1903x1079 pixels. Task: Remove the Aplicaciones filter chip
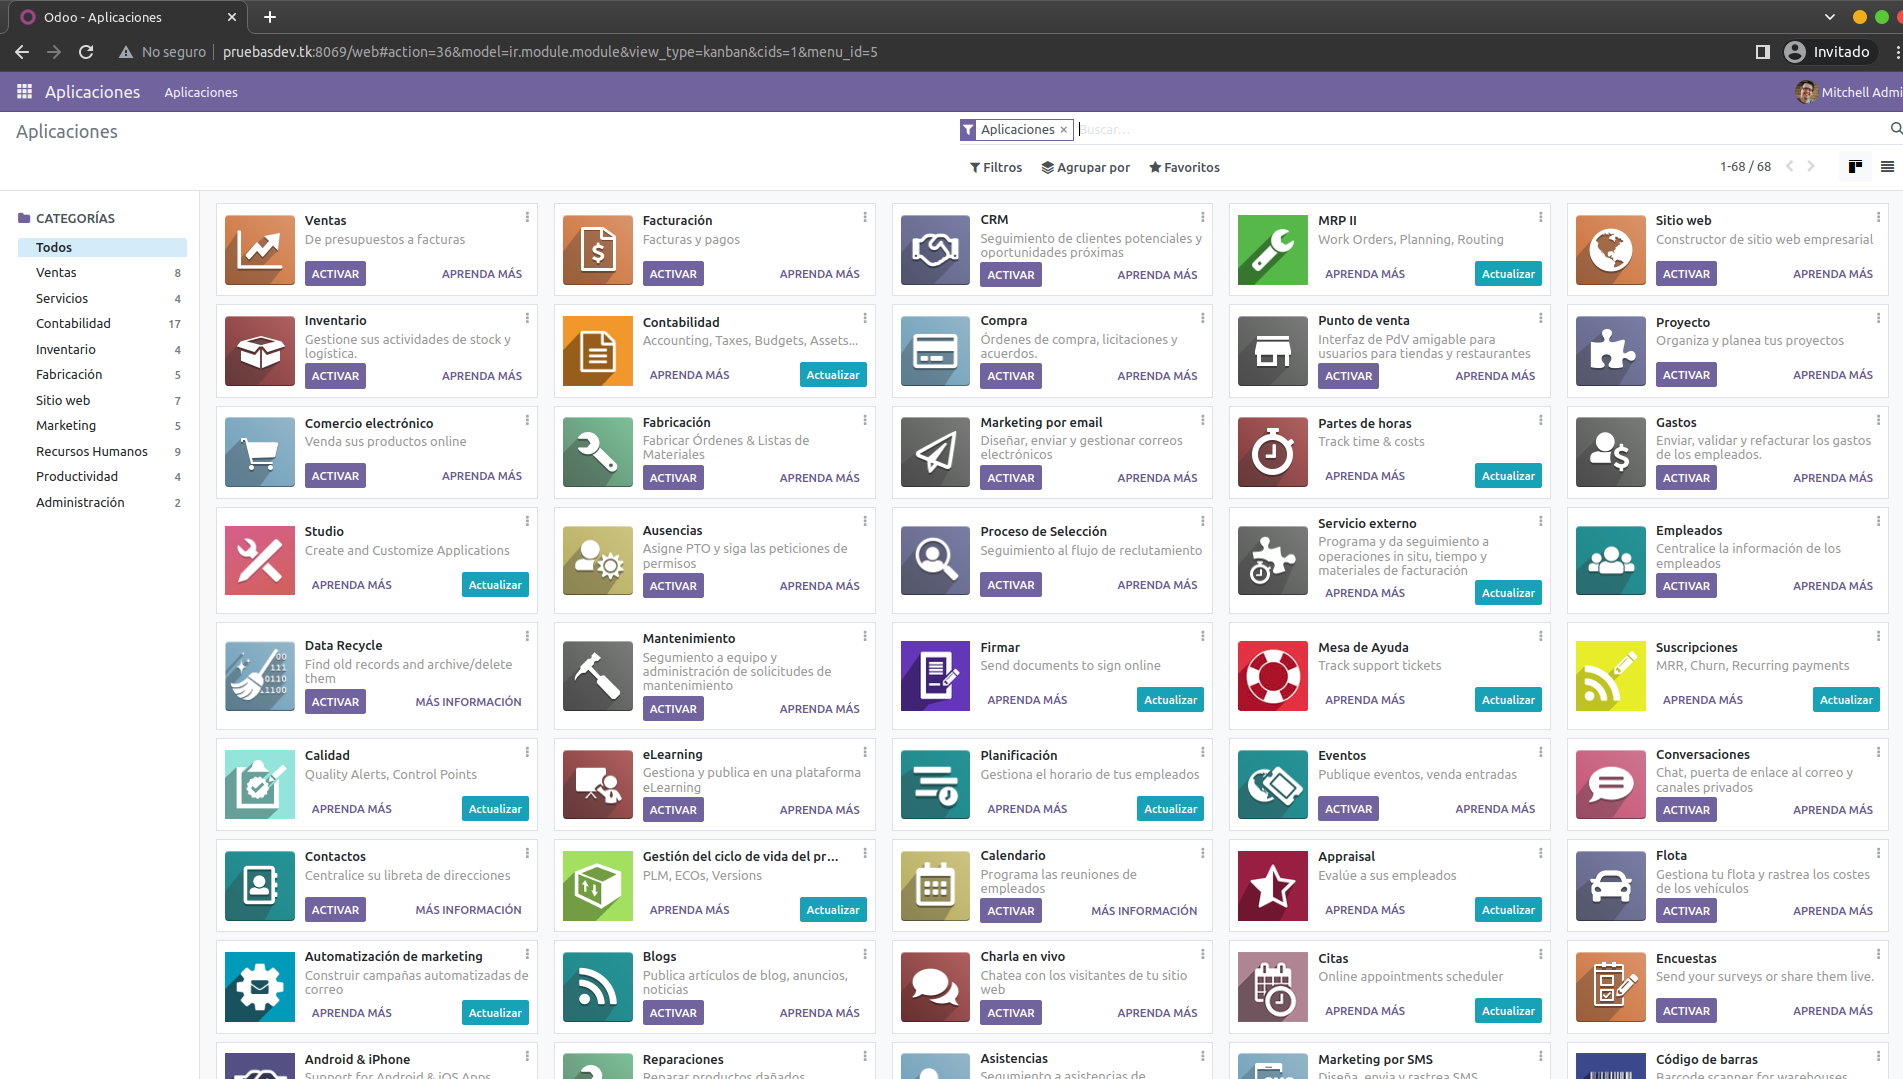click(x=1063, y=129)
